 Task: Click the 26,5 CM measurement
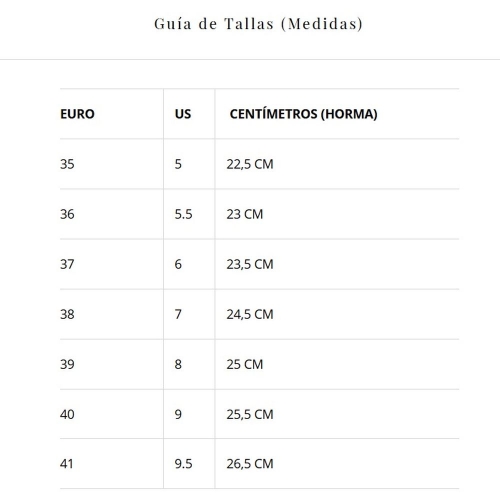[x=250, y=464]
